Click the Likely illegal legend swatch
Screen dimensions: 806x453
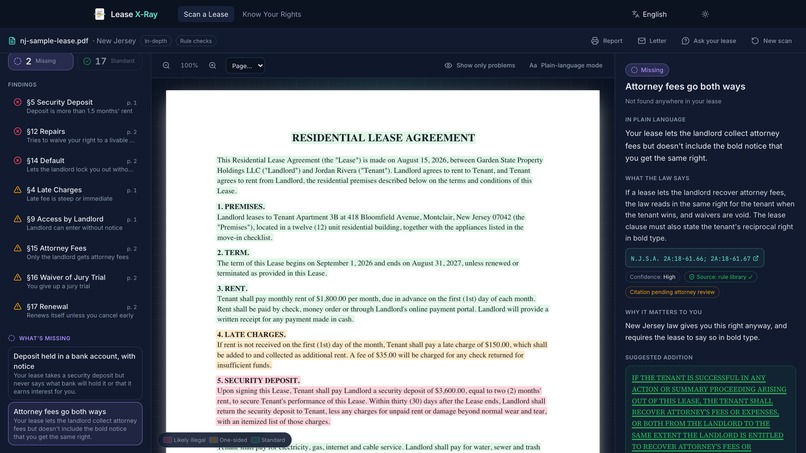168,440
